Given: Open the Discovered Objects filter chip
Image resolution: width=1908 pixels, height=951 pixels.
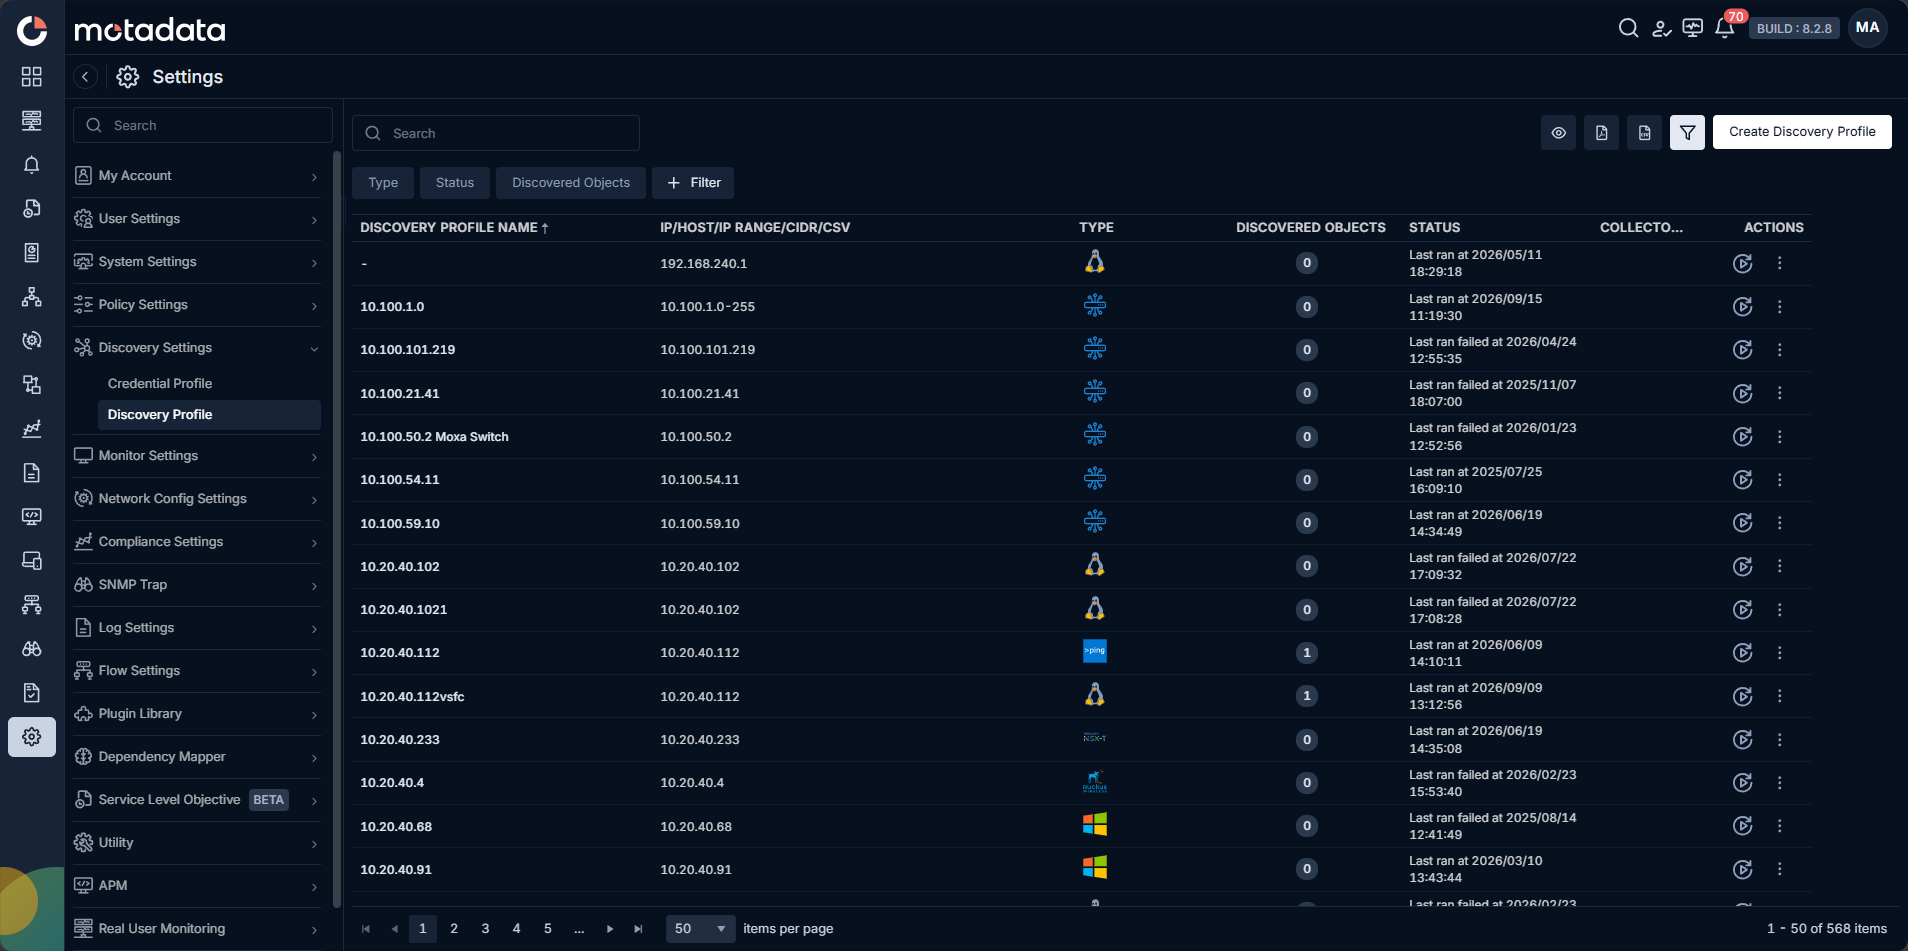Looking at the screenshot, I should pyautogui.click(x=571, y=183).
